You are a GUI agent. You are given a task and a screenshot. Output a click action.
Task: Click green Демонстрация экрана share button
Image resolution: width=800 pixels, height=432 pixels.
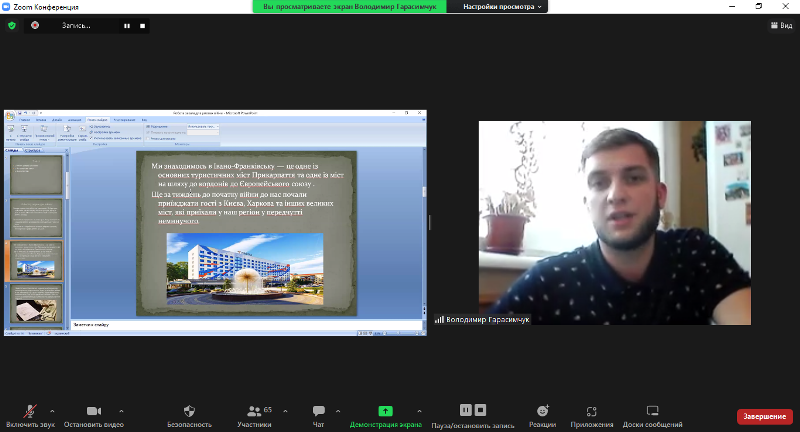point(386,416)
